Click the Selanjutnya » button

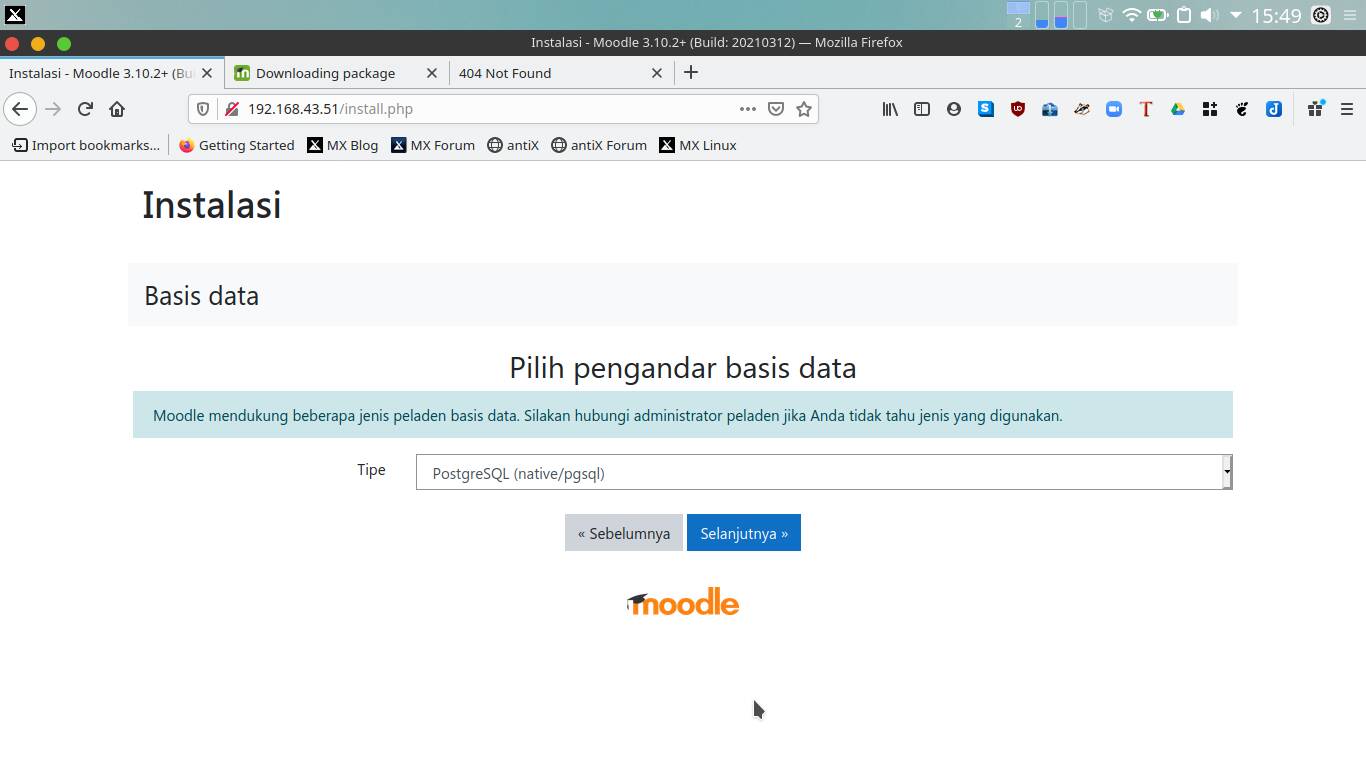point(744,533)
